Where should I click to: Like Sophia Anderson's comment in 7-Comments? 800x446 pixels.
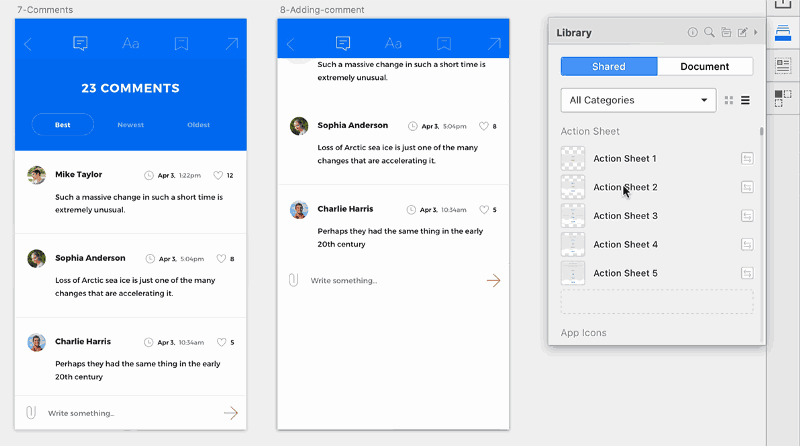[221, 259]
